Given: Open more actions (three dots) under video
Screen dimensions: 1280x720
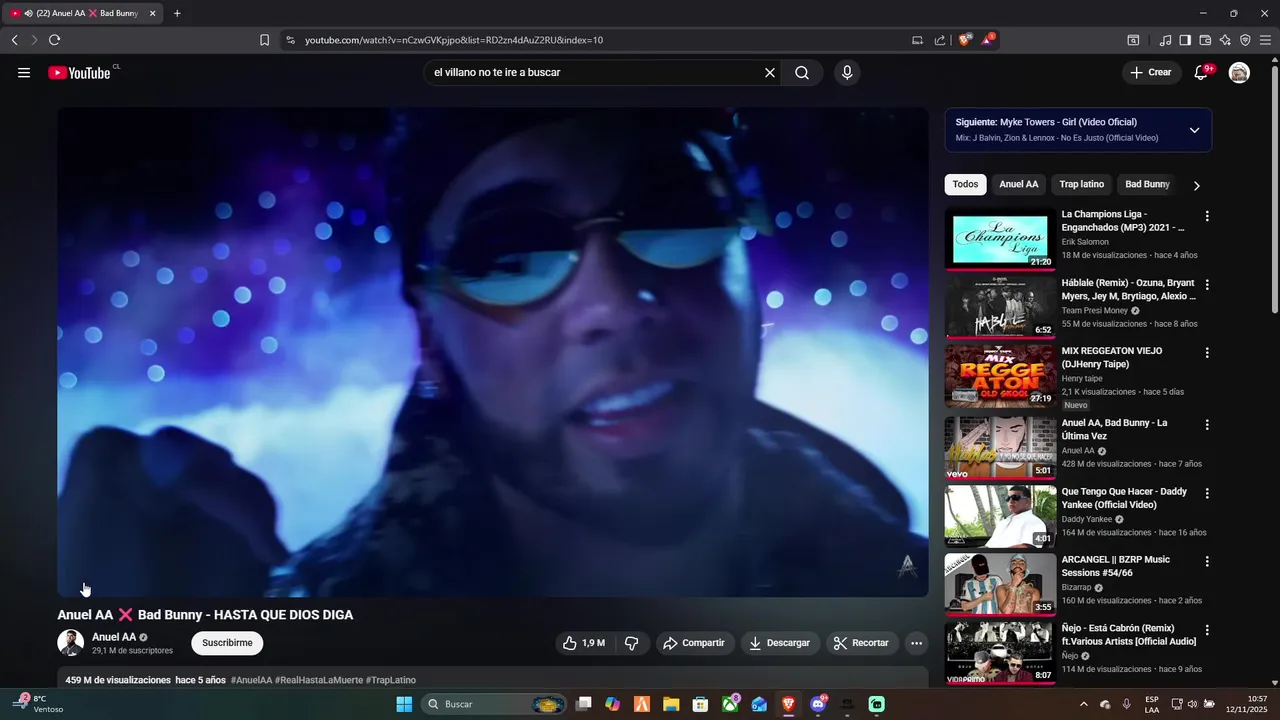Looking at the screenshot, I should (x=916, y=643).
